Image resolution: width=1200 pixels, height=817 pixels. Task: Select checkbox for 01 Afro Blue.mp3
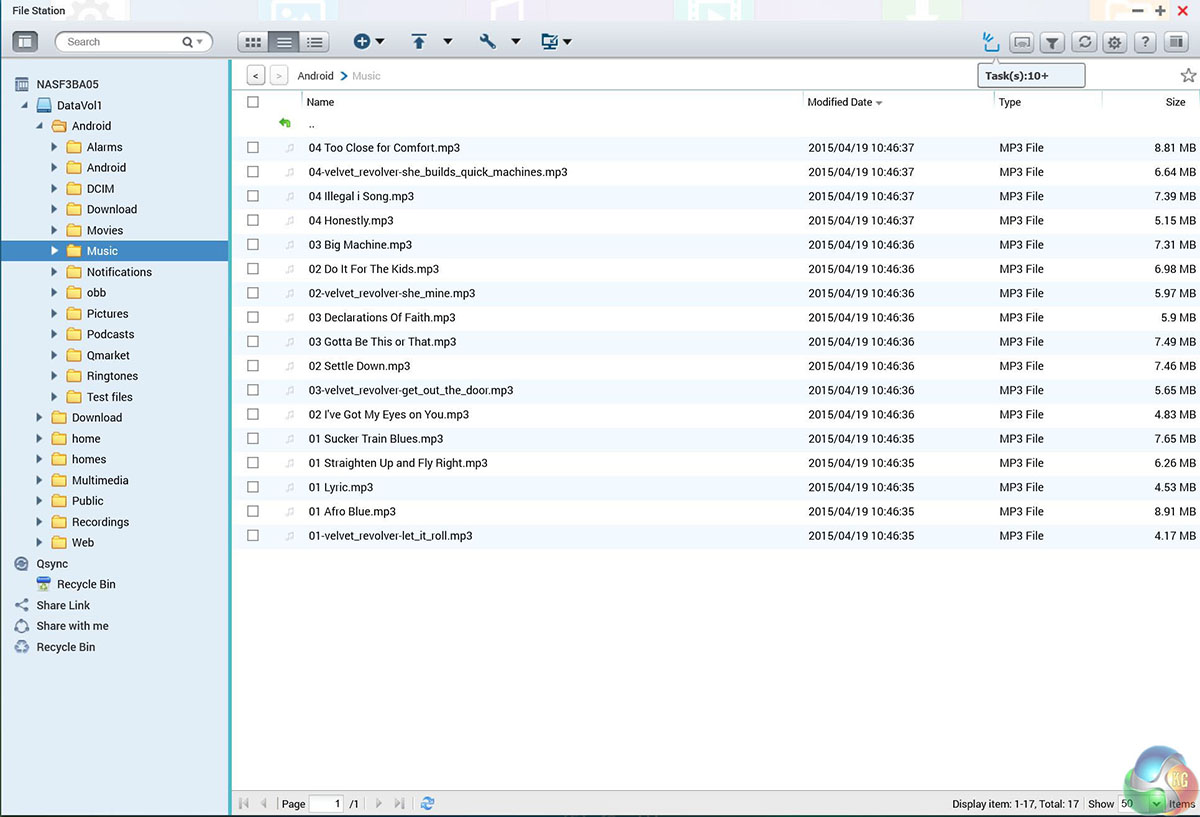coord(253,512)
